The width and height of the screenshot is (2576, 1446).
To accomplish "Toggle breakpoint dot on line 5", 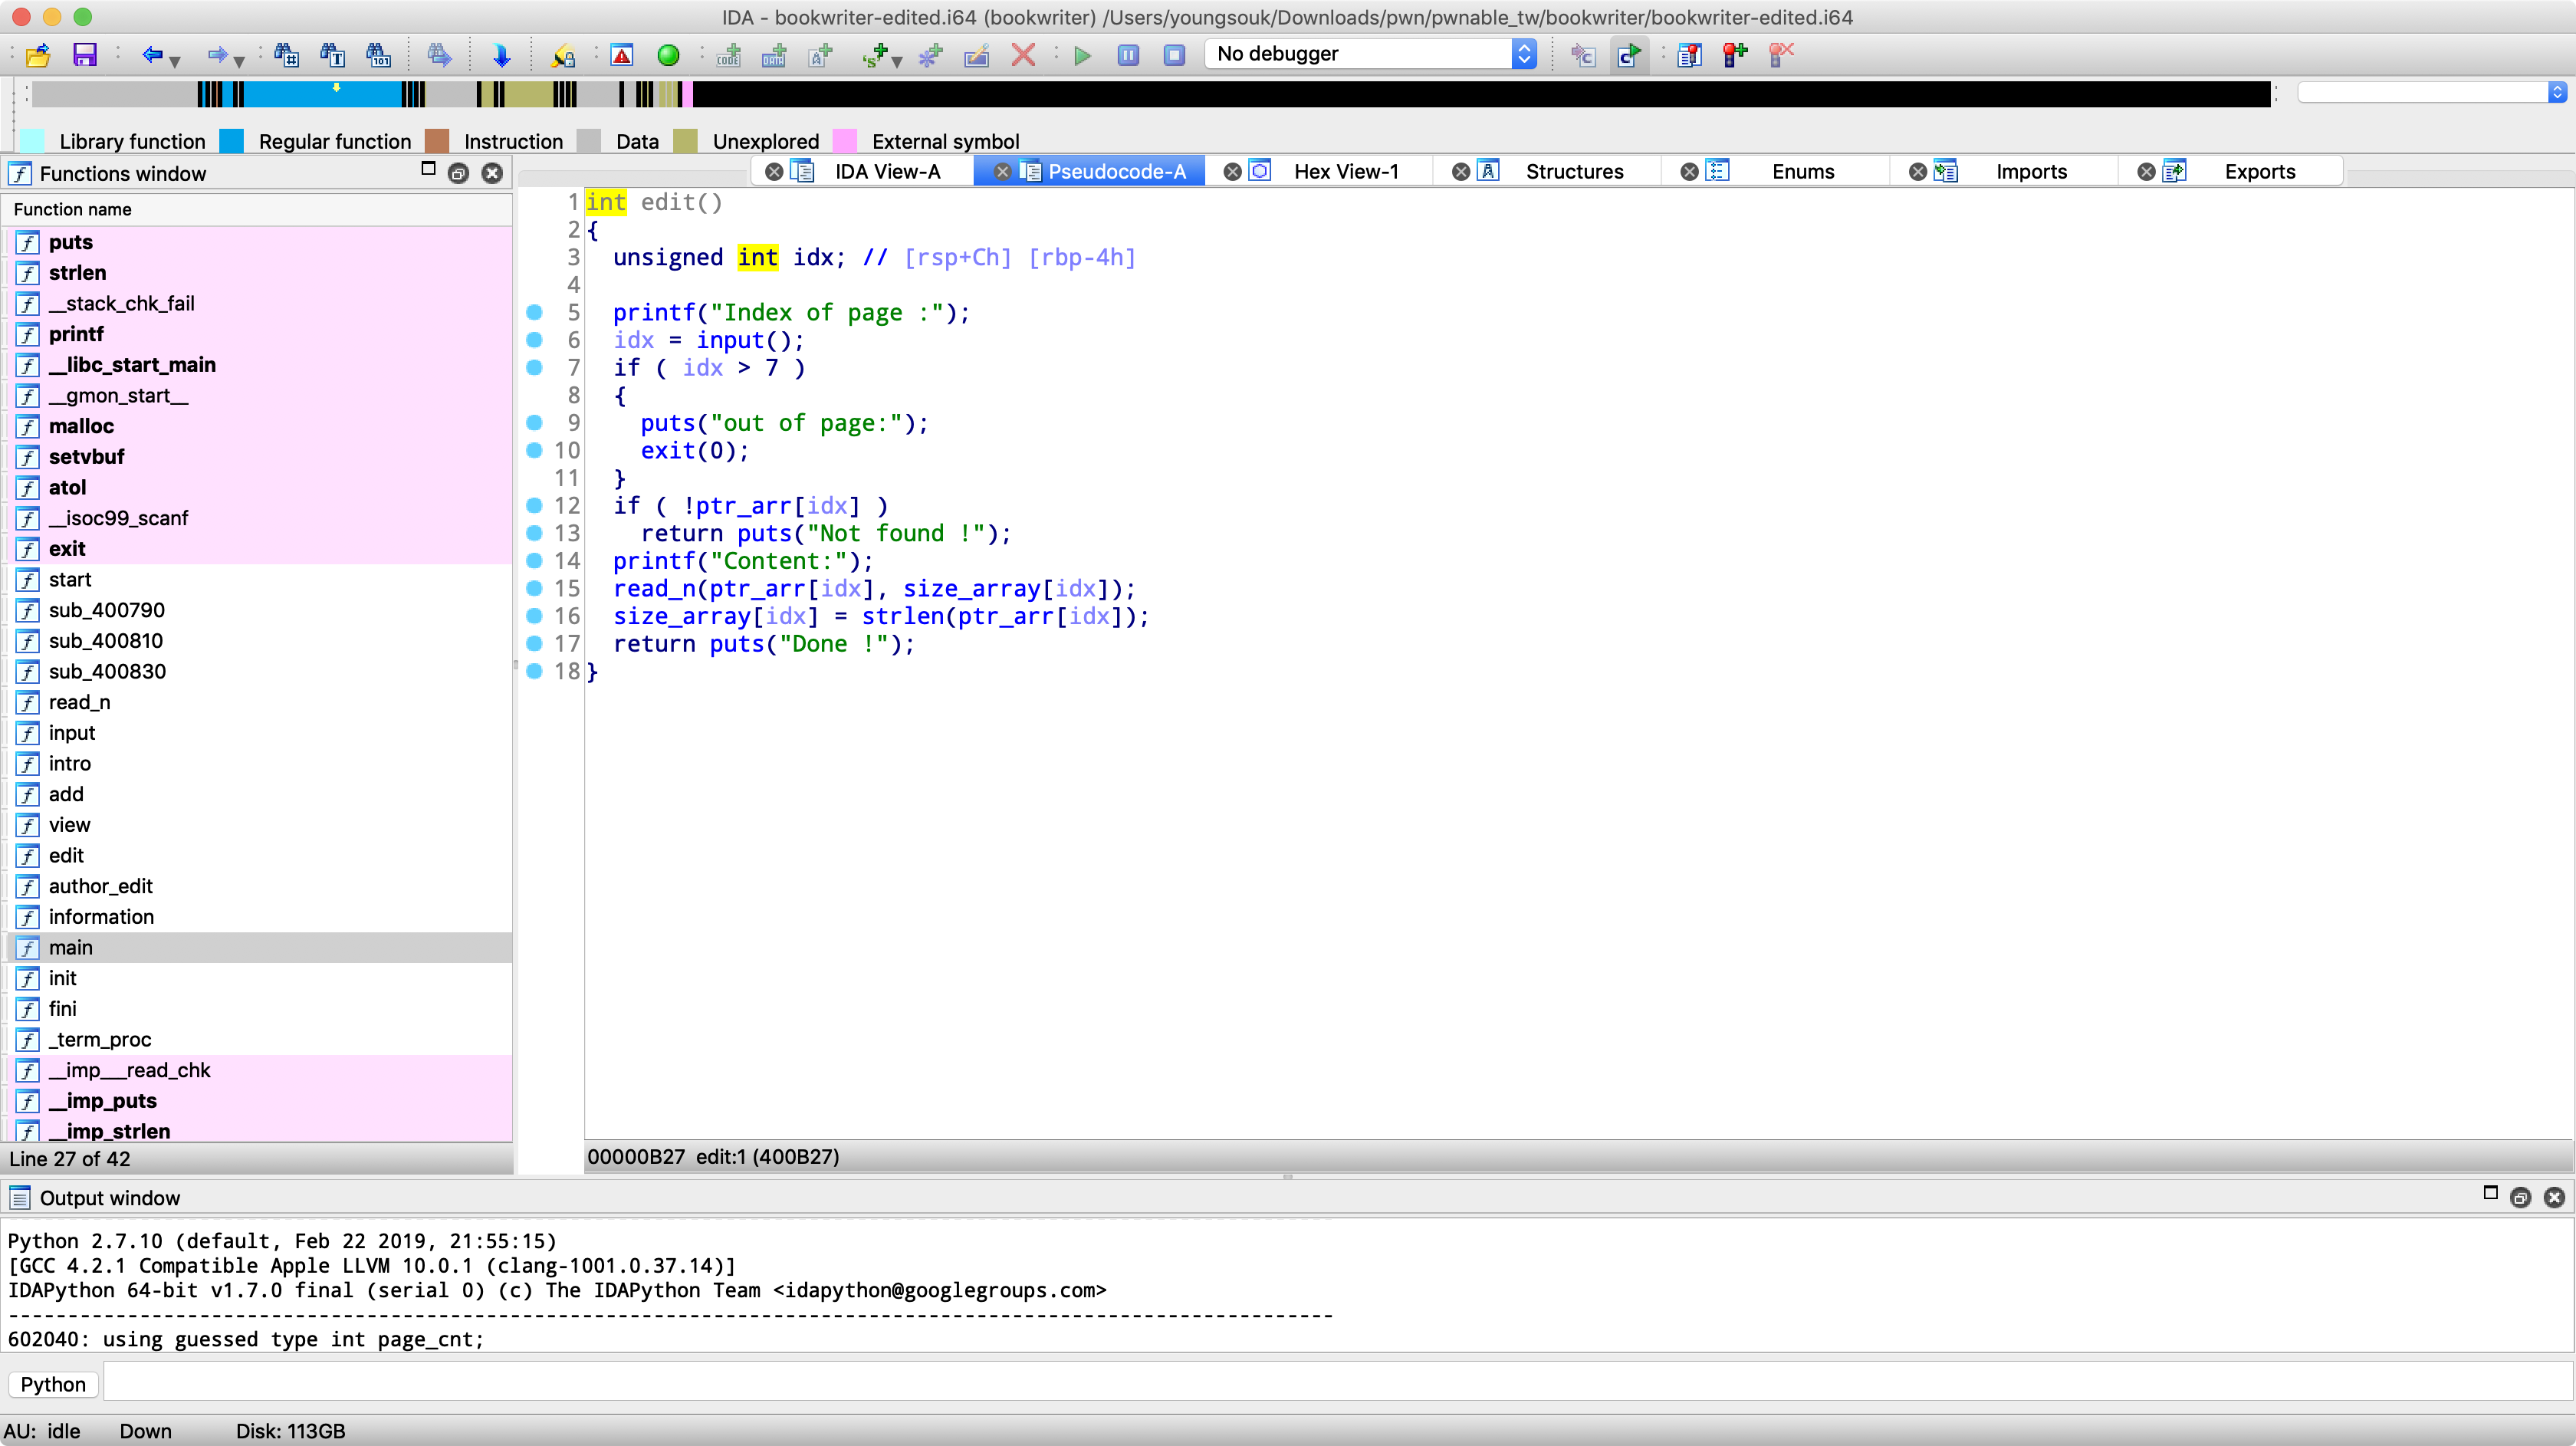I will pos(534,313).
